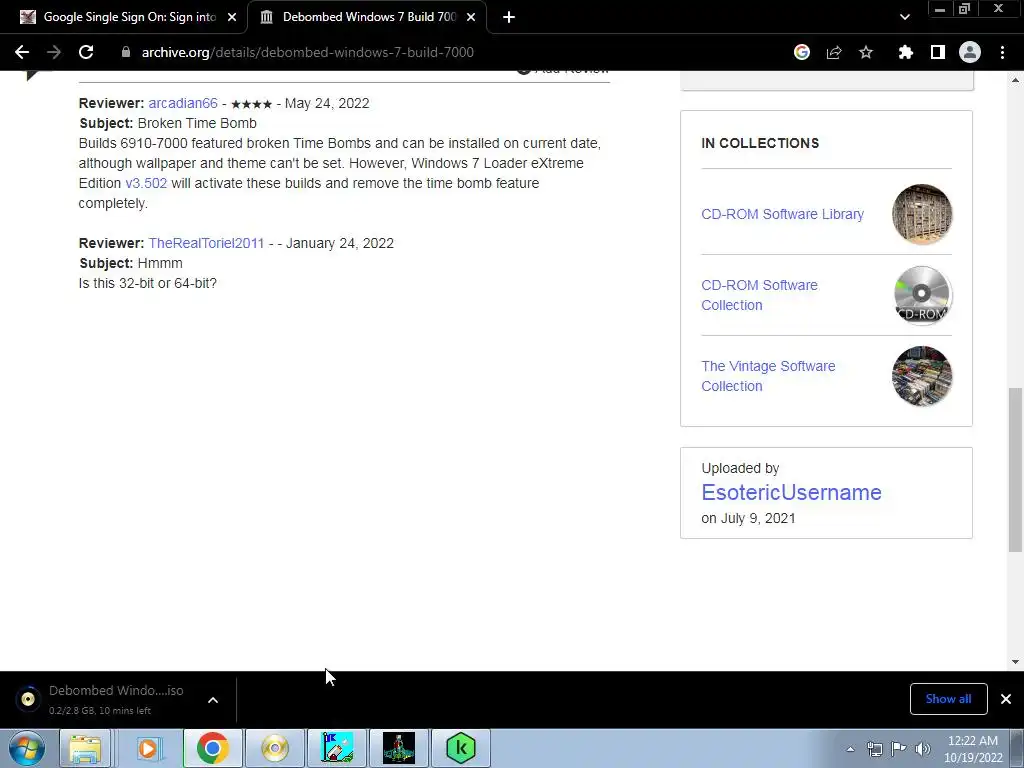This screenshot has height=768, width=1024.
Task: Select the "Is this 32-bit or 64-bit?" text
Action: (x=148, y=283)
